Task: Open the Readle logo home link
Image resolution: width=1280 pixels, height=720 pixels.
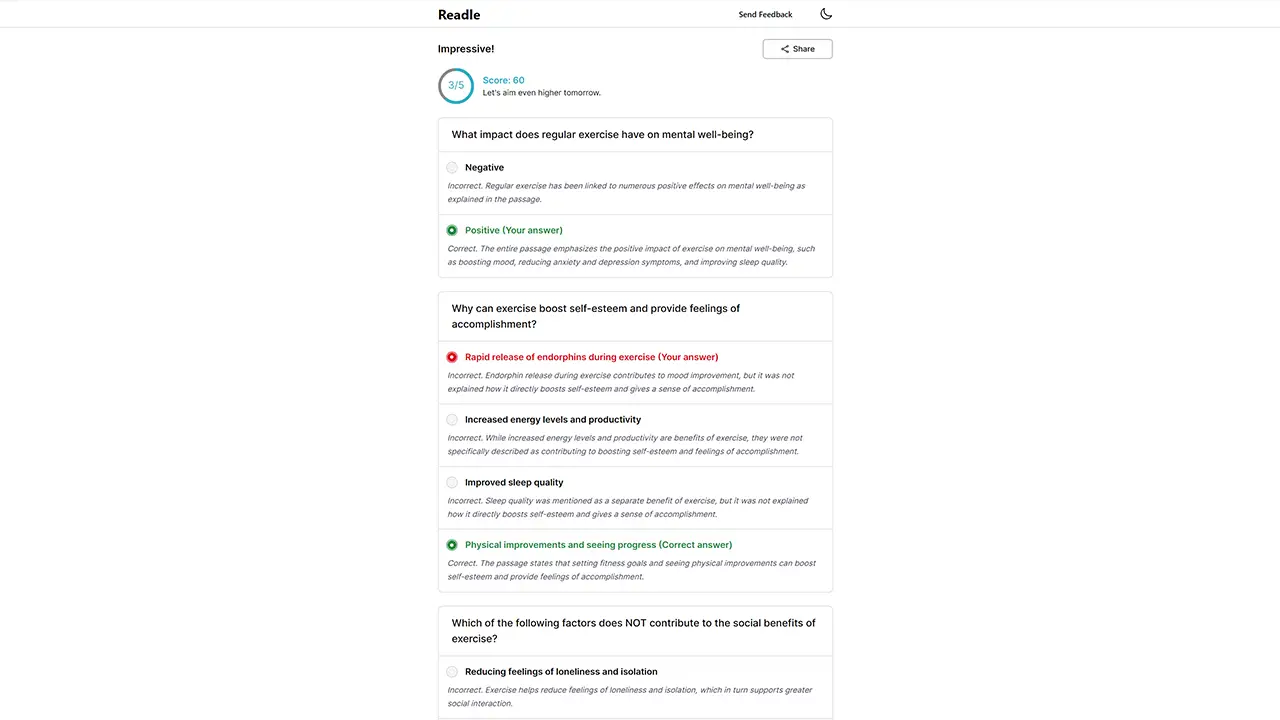Action: coord(459,14)
